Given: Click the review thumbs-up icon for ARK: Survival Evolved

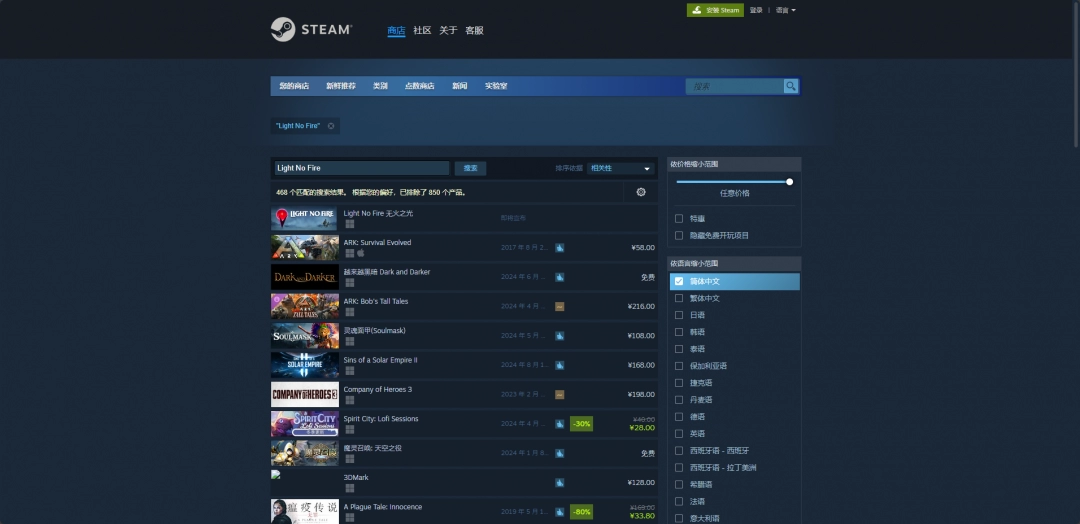Looking at the screenshot, I should click(560, 247).
